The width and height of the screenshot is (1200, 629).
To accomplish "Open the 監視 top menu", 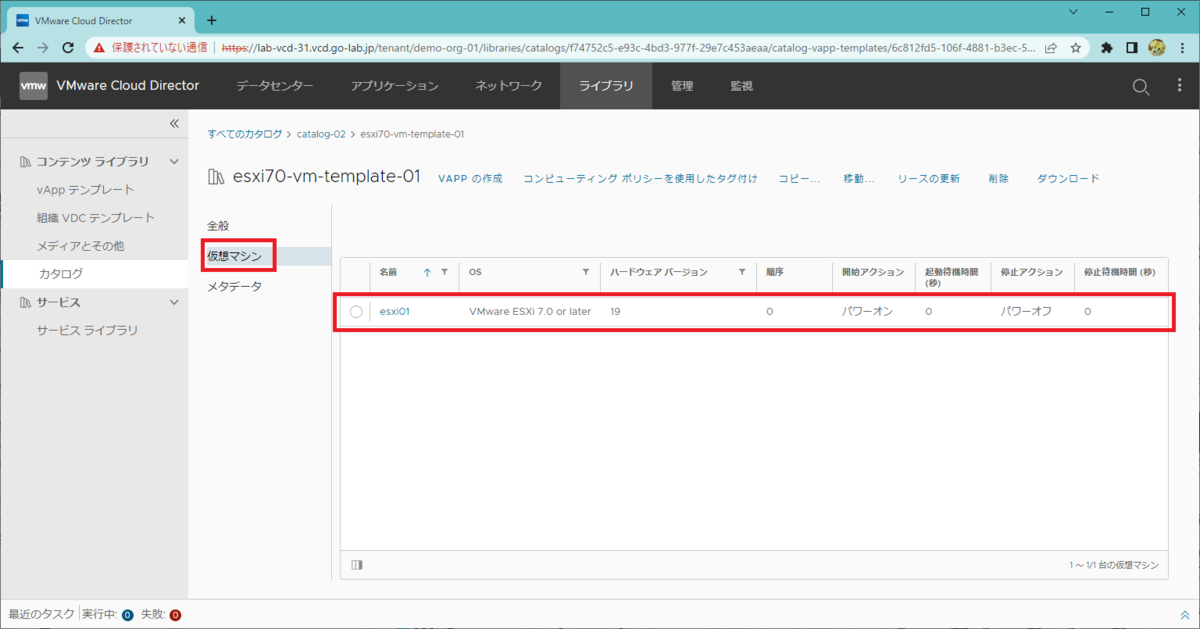I will (x=741, y=86).
